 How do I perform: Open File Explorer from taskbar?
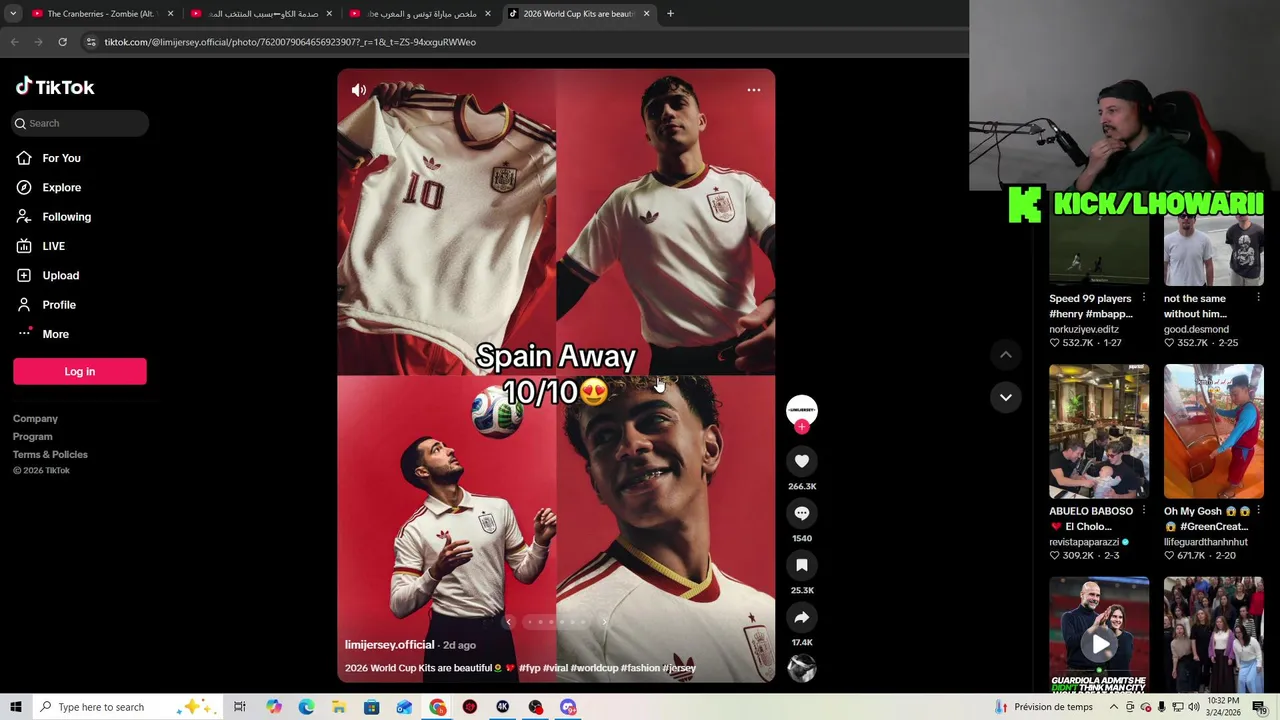(339, 707)
